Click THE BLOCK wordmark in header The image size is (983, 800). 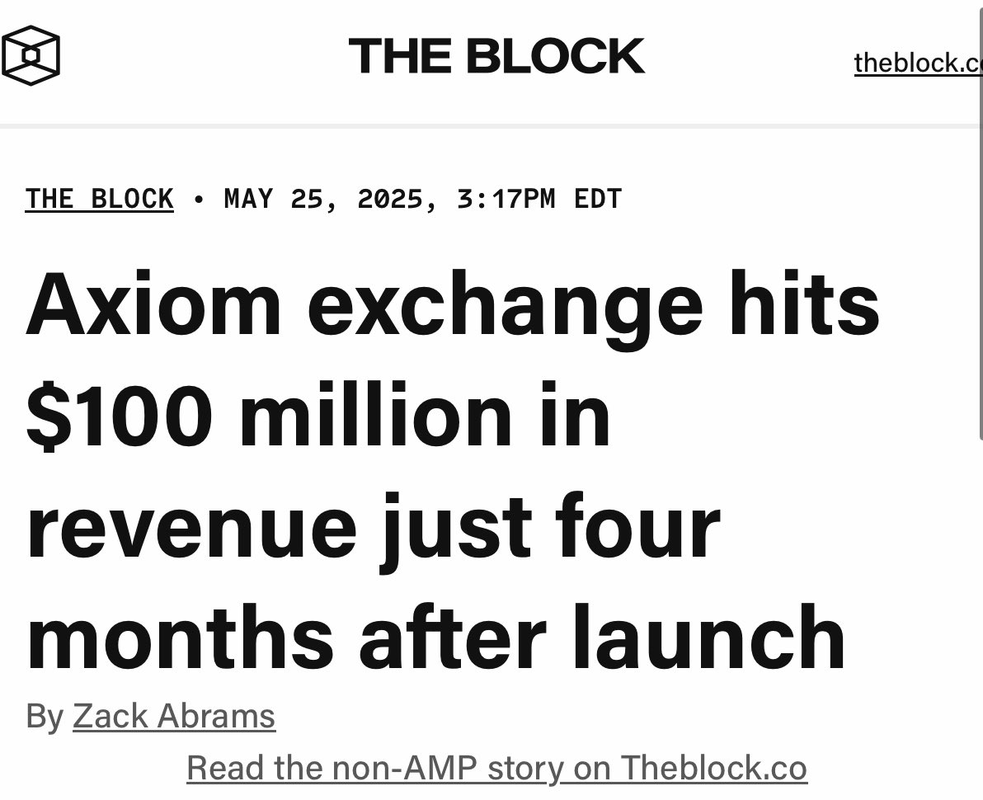497,56
